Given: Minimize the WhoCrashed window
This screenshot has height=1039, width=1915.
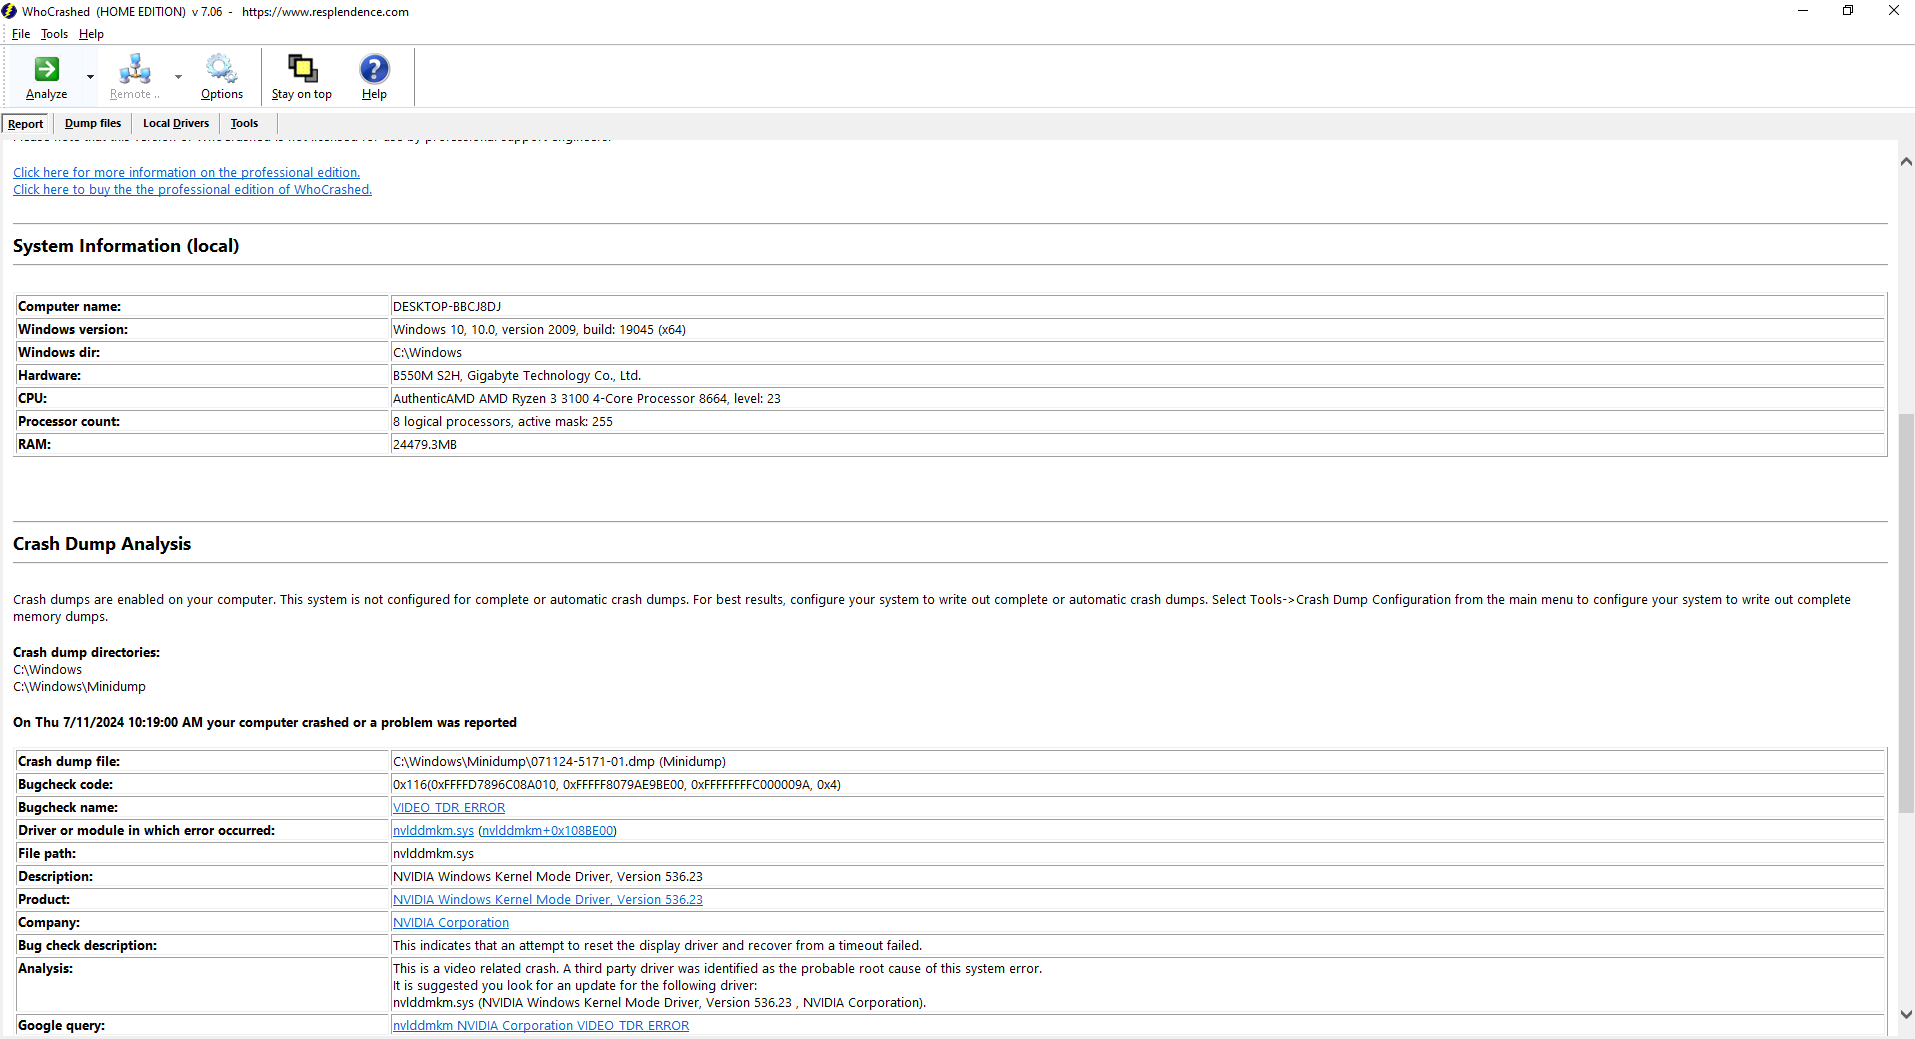Looking at the screenshot, I should pos(1803,11).
